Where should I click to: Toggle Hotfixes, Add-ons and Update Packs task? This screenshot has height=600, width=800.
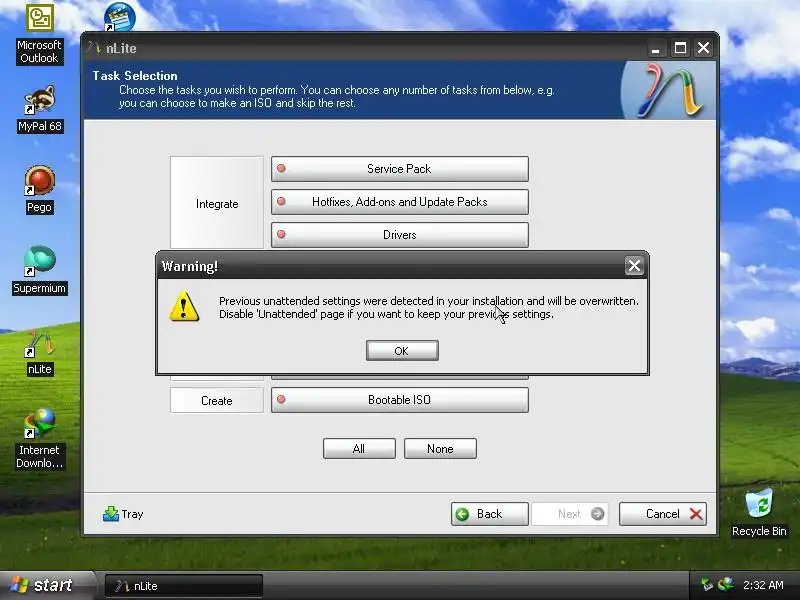(399, 202)
